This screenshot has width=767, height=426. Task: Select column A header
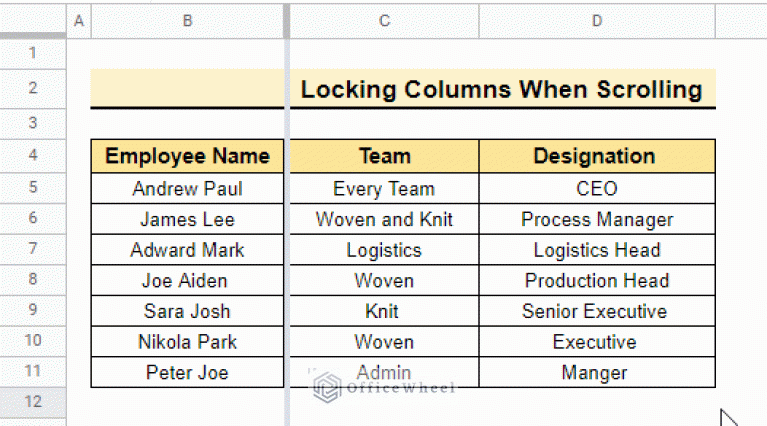tap(79, 21)
